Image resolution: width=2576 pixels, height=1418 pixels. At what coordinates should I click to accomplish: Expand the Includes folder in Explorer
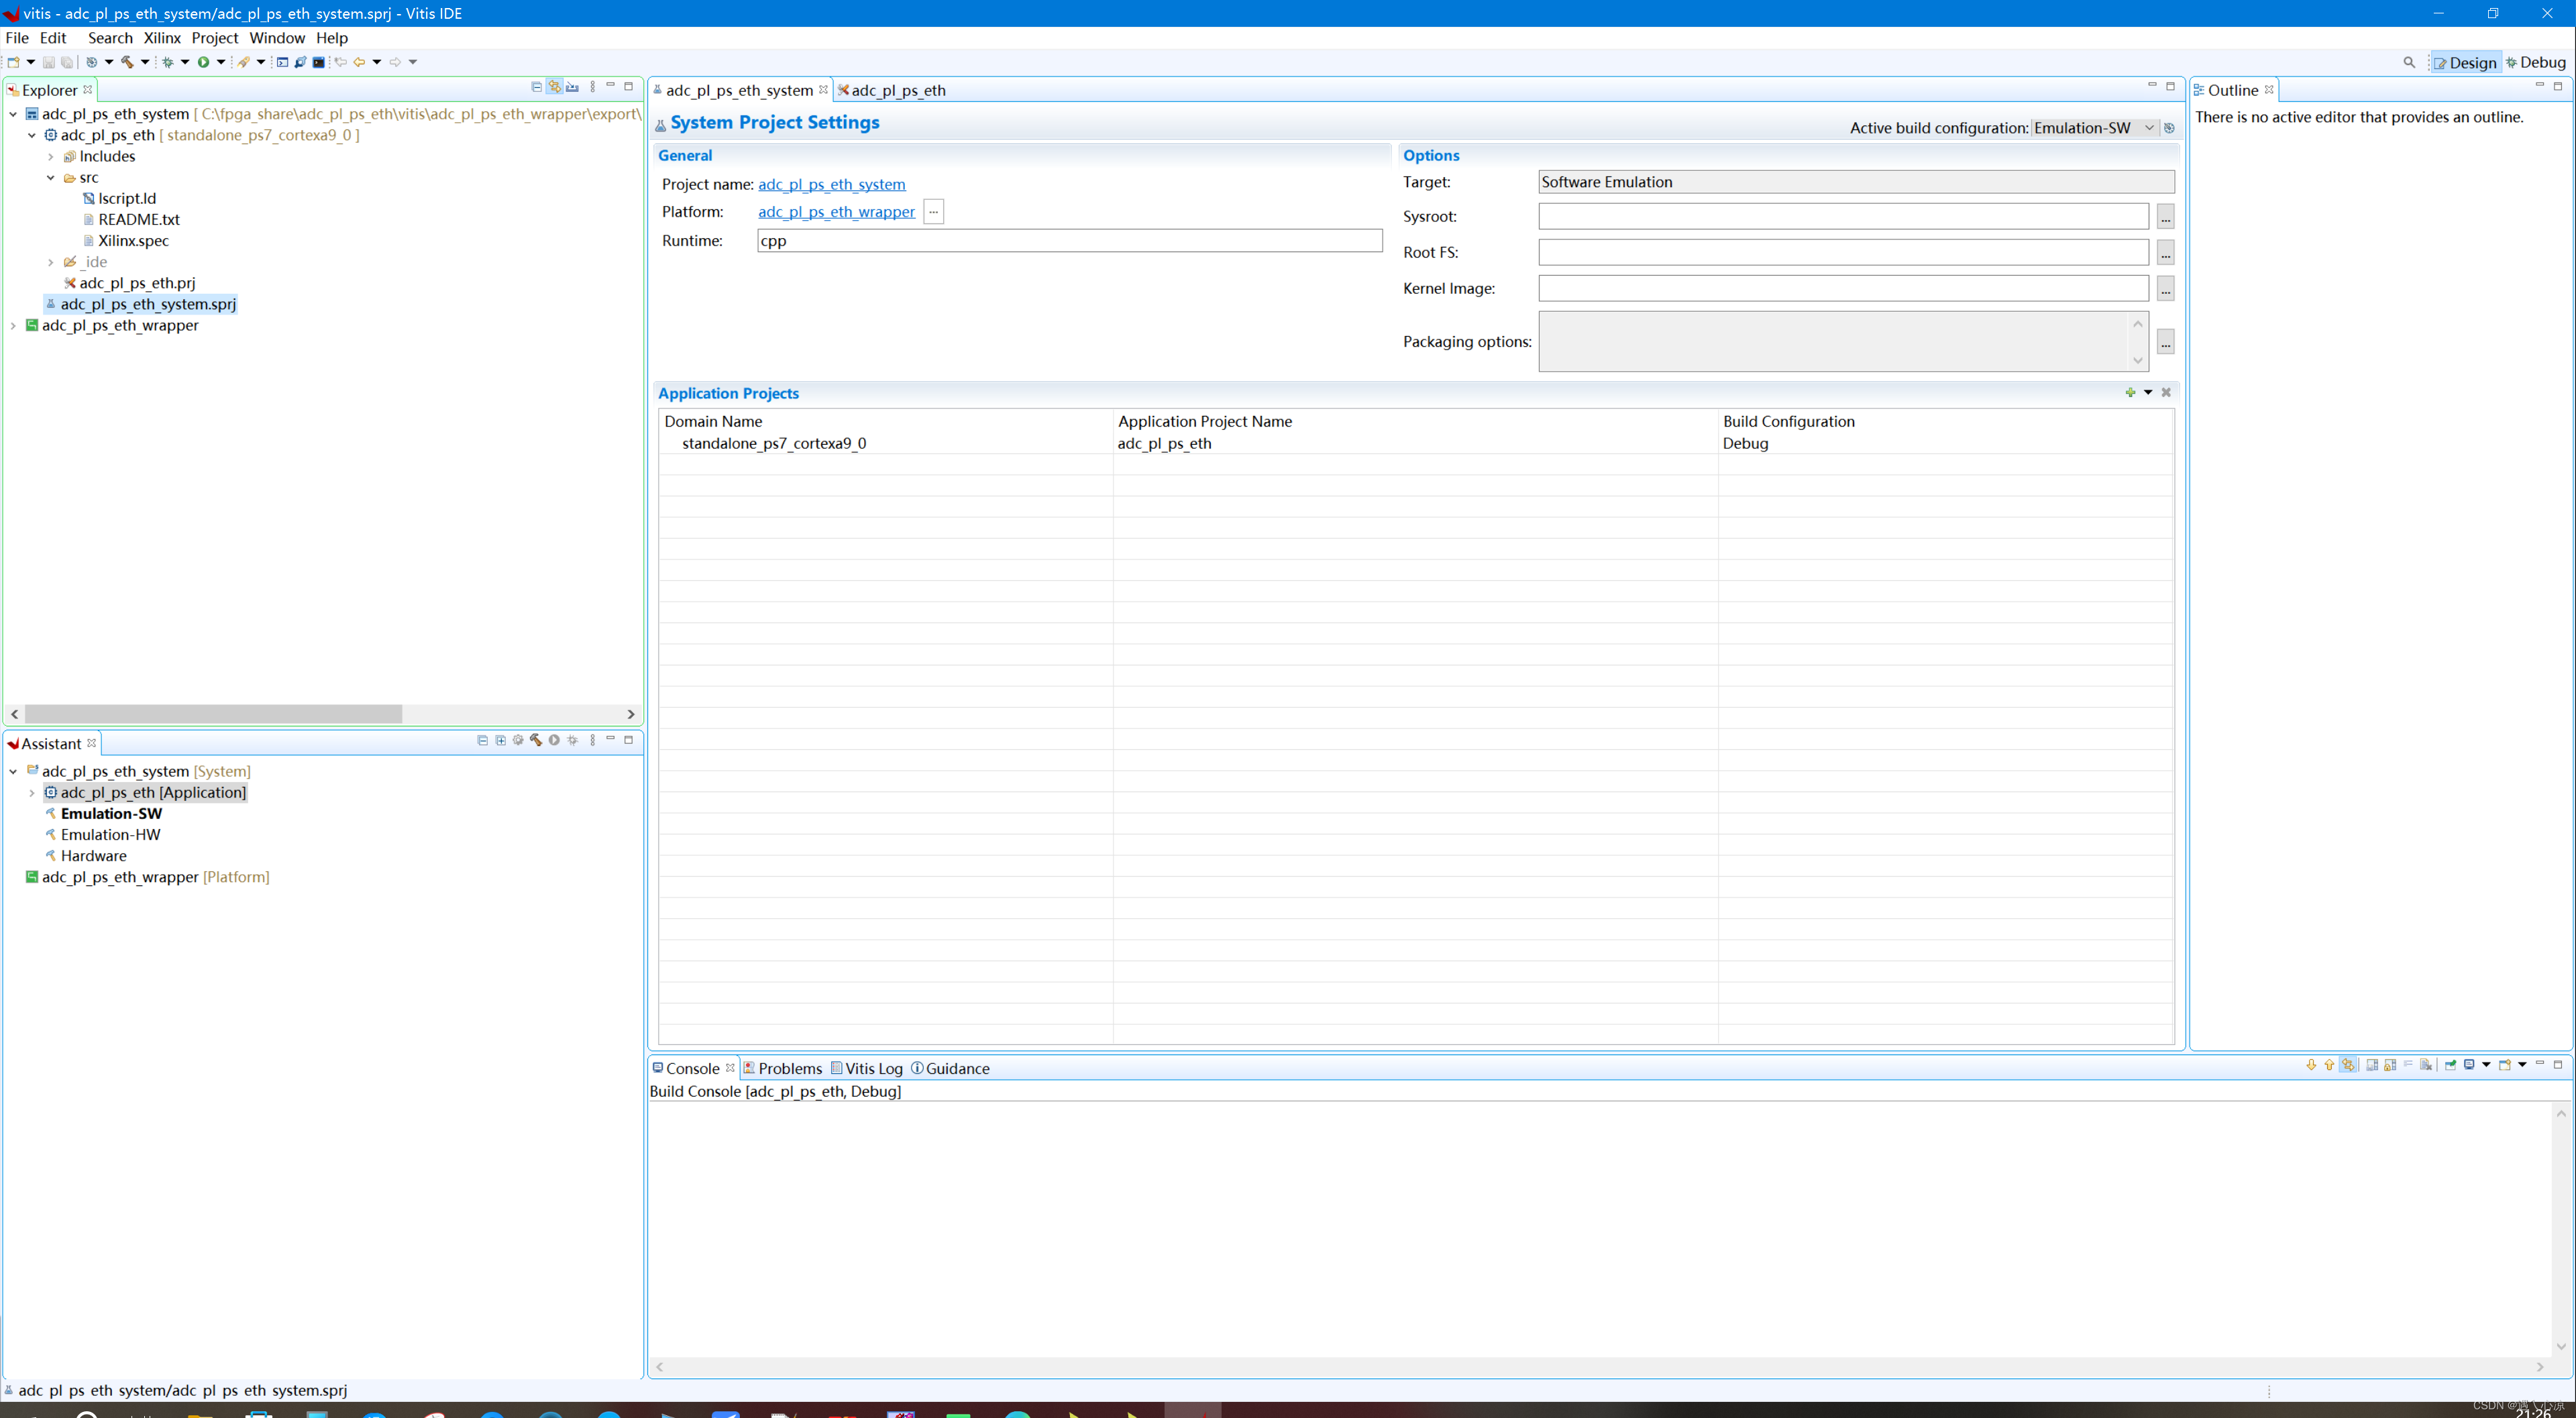click(51, 157)
